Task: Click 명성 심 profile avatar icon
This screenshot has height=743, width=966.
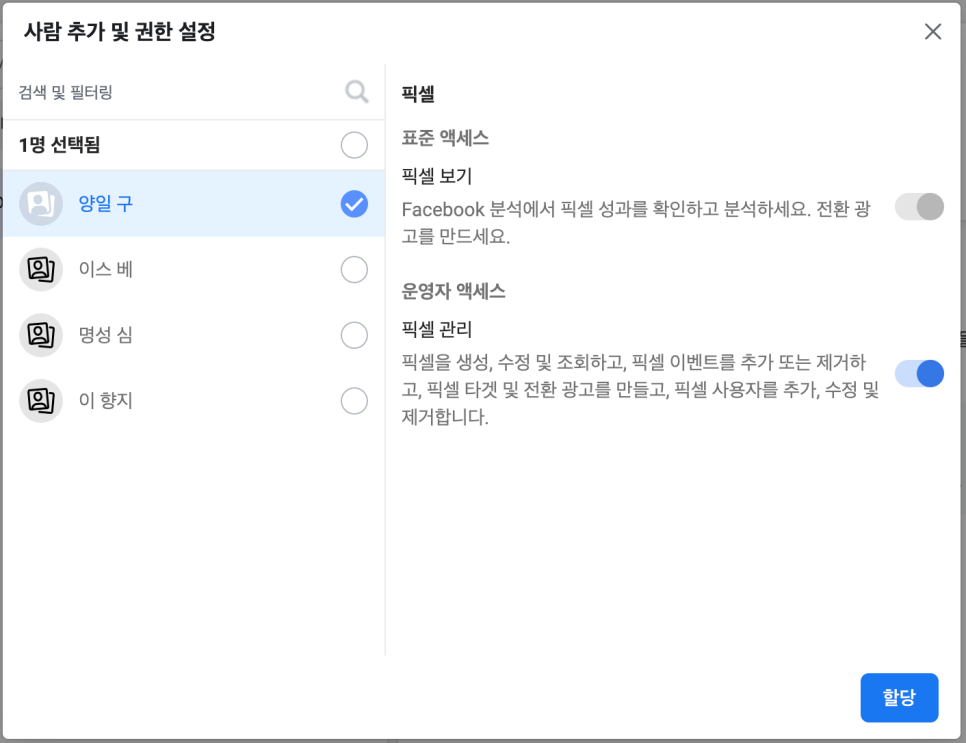Action: [x=41, y=335]
